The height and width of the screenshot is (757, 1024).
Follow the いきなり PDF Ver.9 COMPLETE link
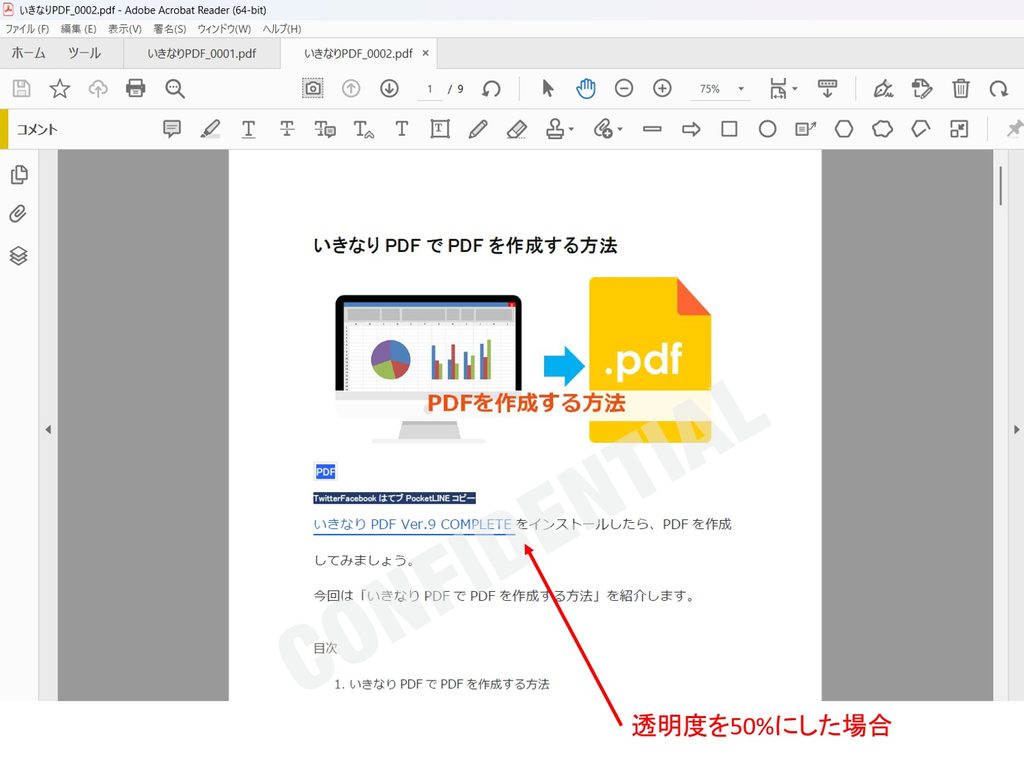[x=413, y=524]
